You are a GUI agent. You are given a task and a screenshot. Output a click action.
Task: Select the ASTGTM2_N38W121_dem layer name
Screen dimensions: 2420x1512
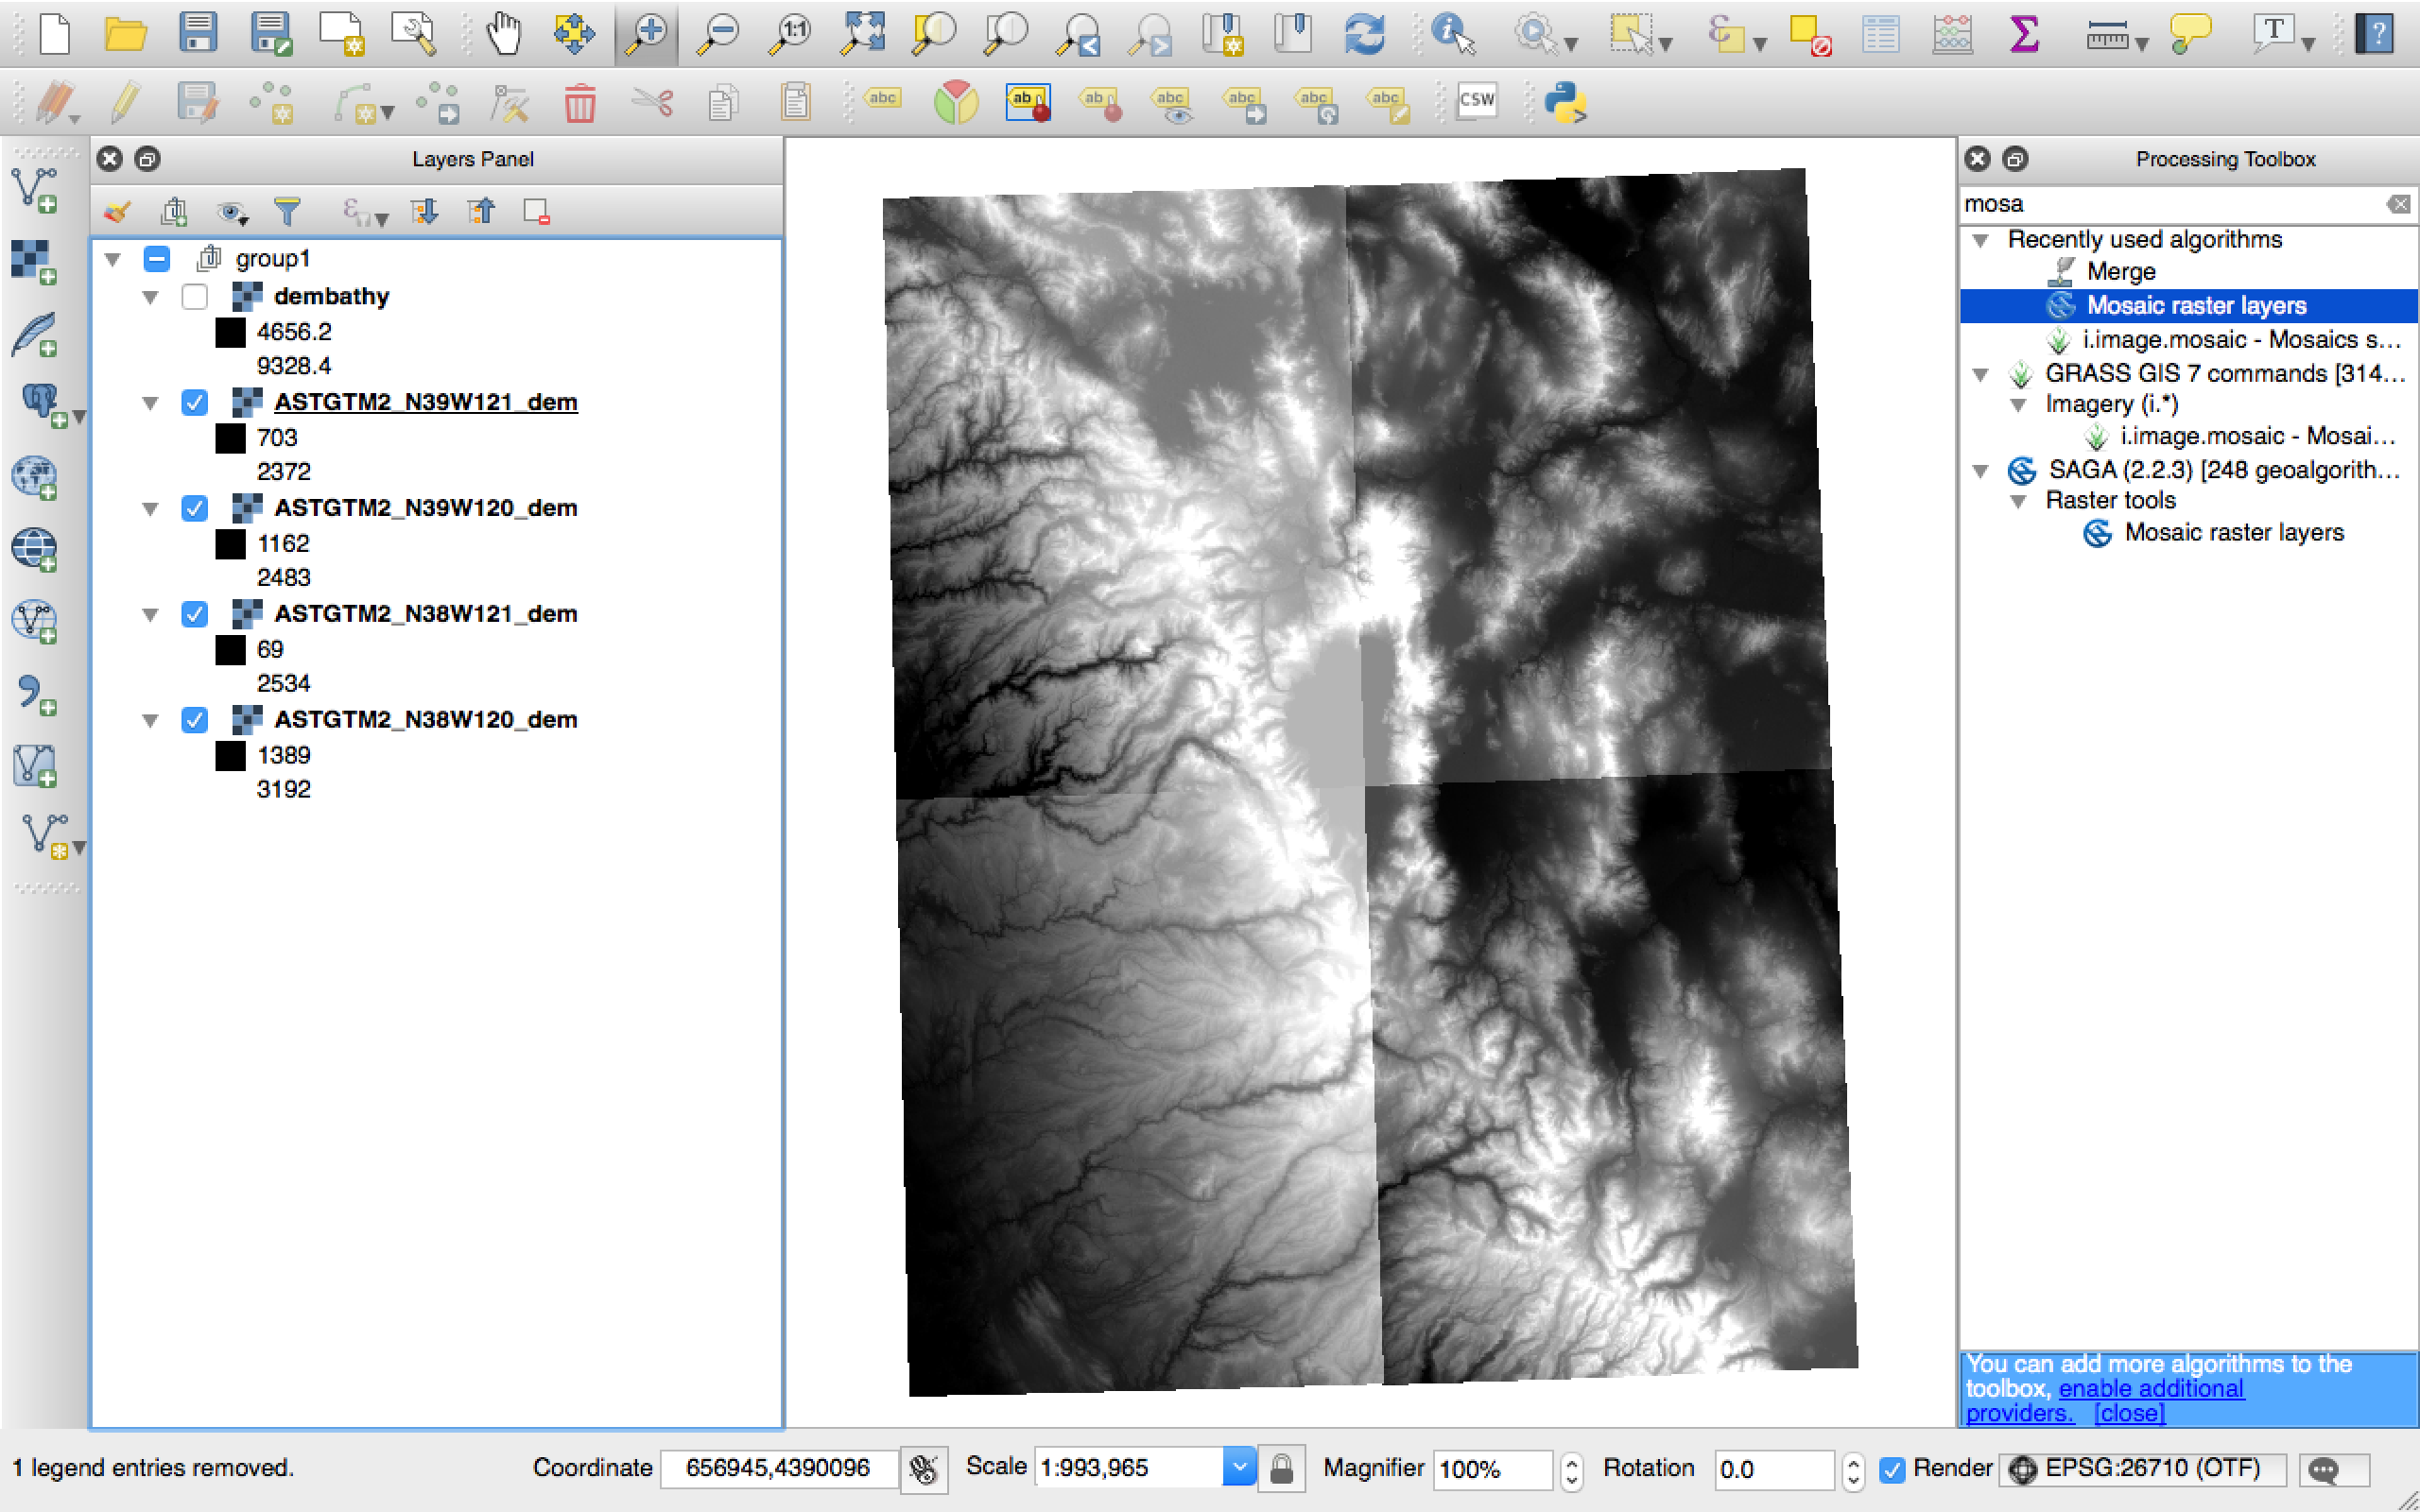[426, 614]
